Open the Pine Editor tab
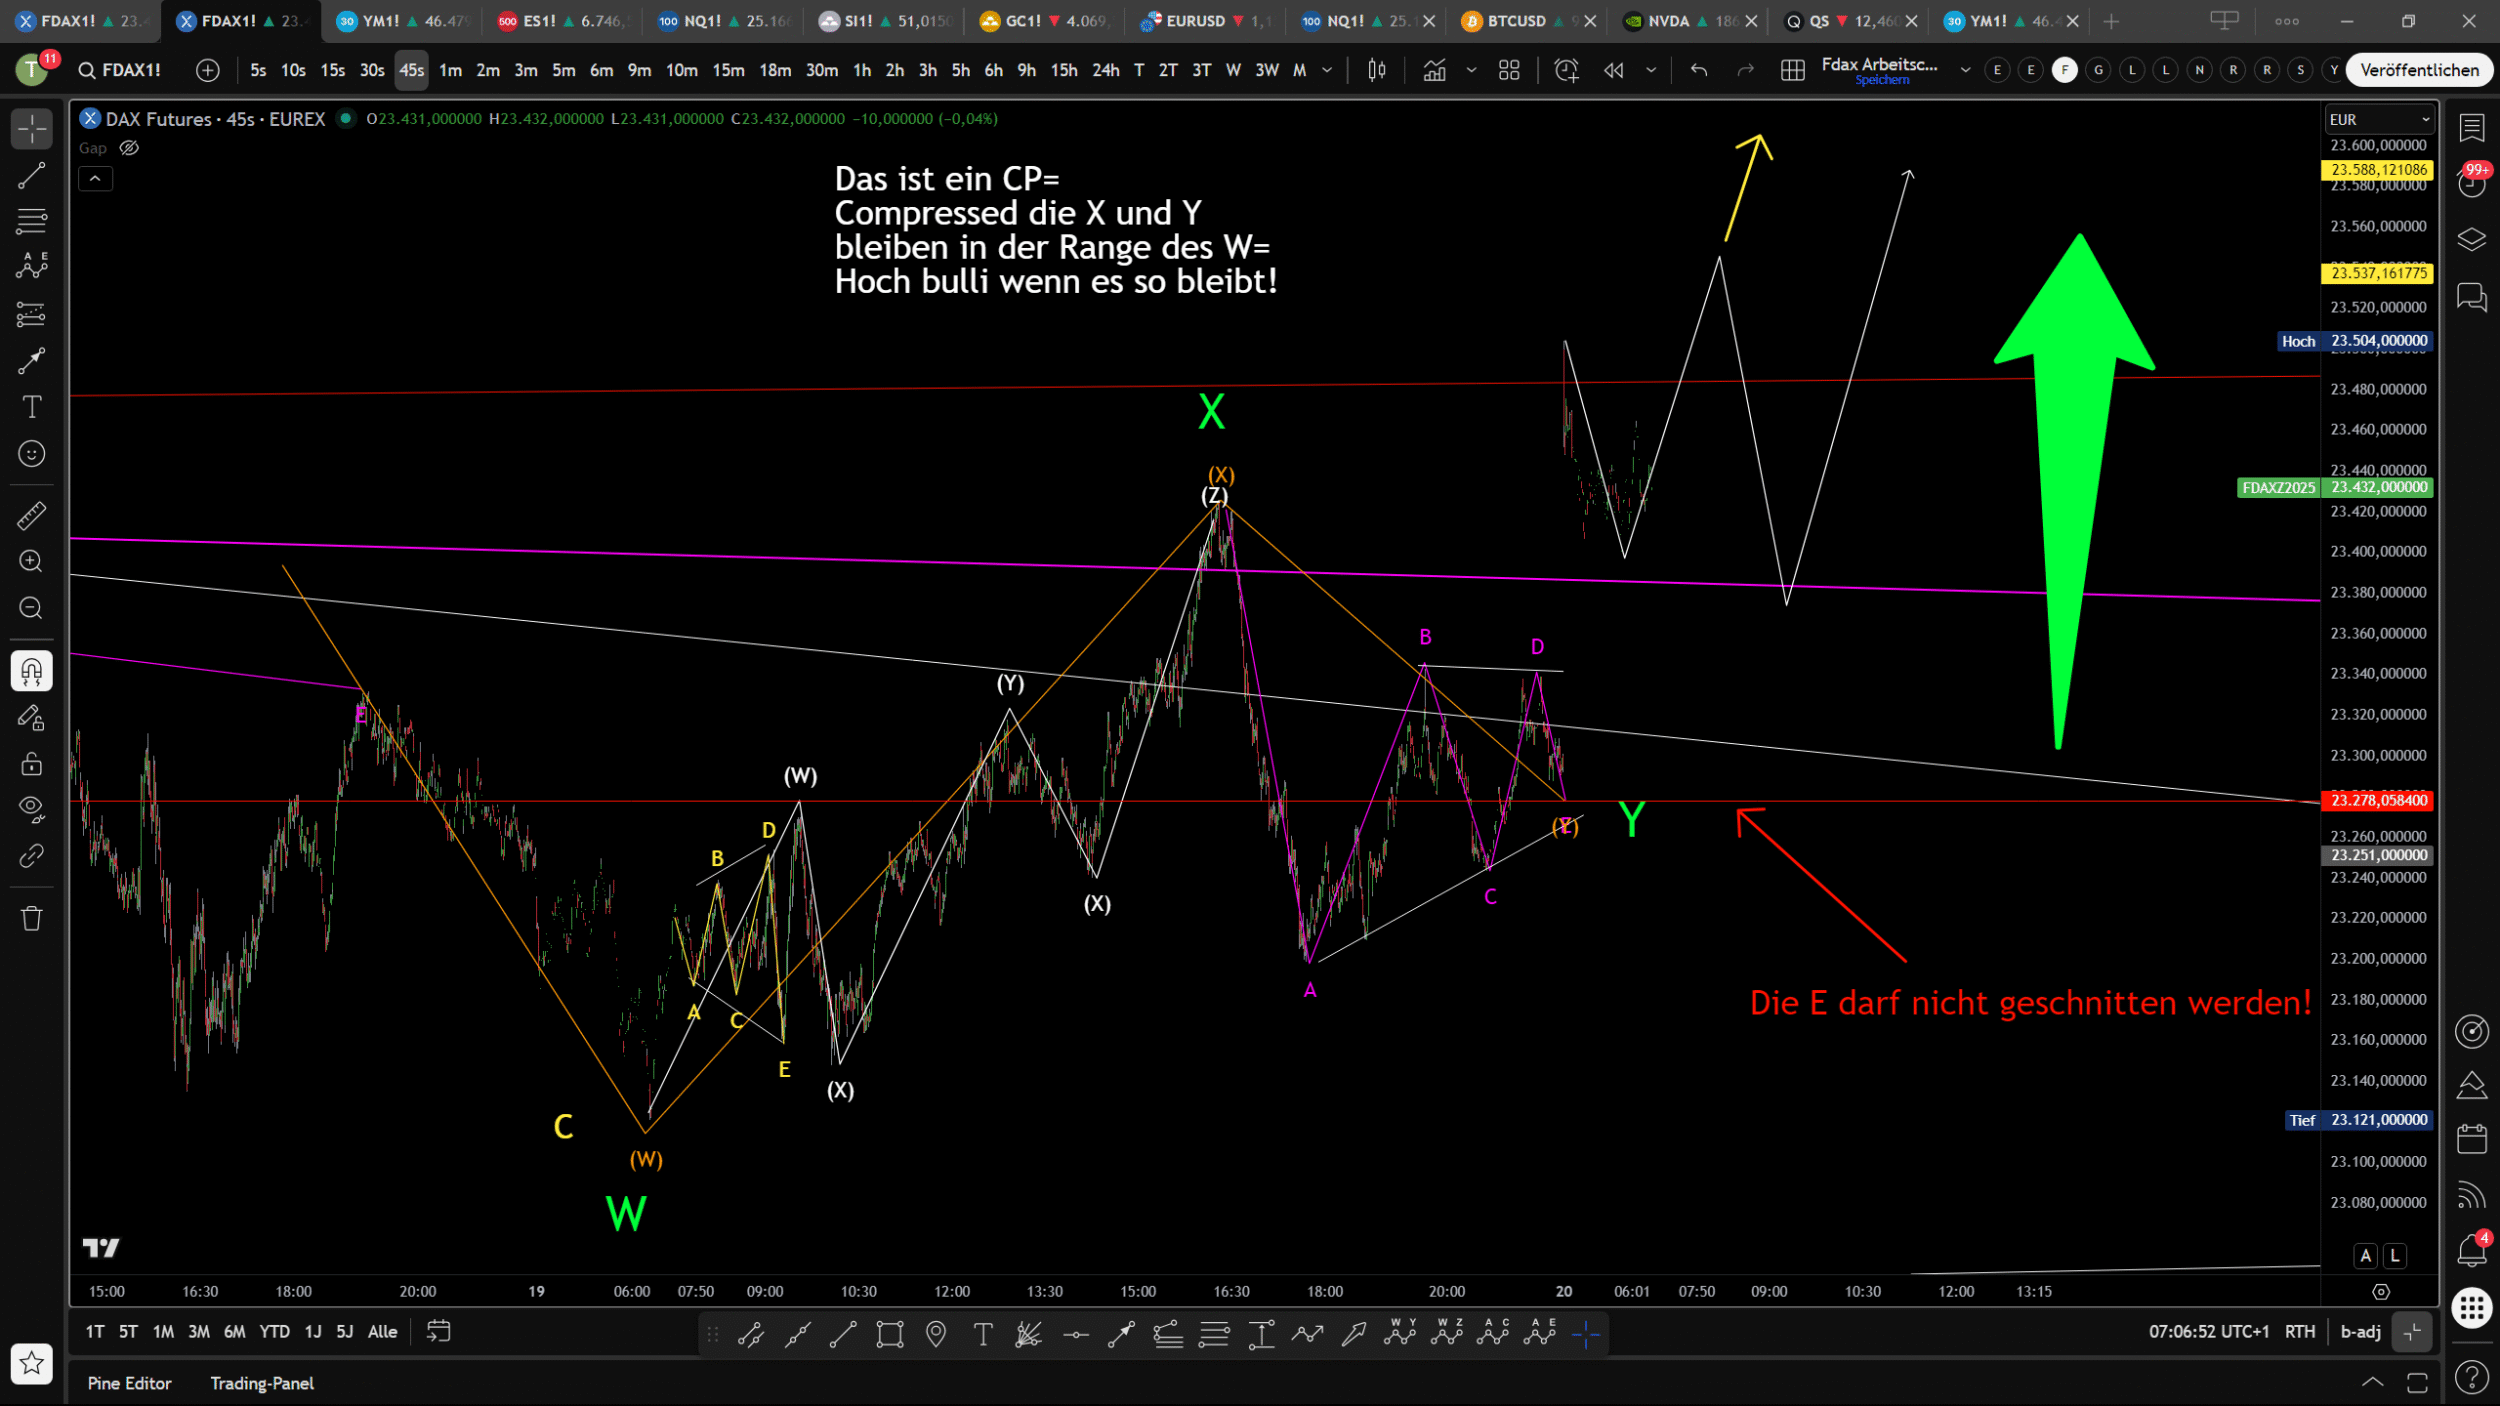The height and width of the screenshot is (1406, 2500). pyautogui.click(x=129, y=1383)
